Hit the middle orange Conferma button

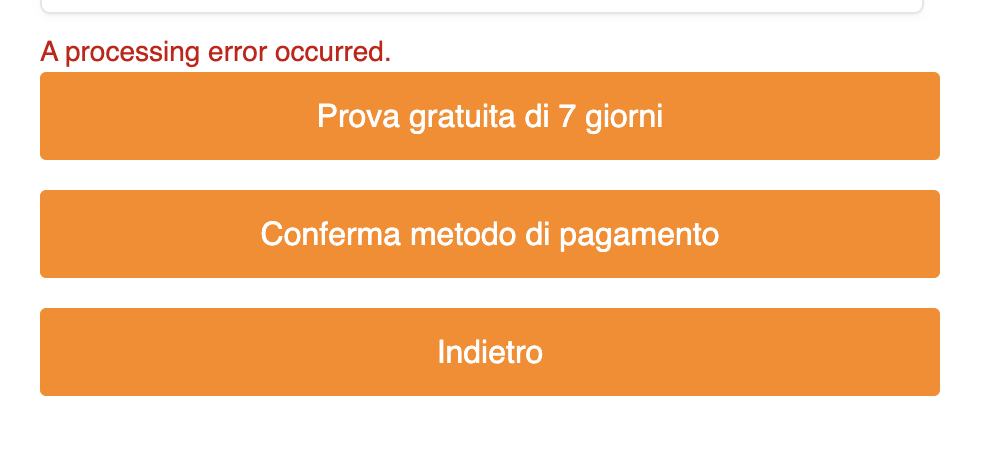pyautogui.click(x=490, y=234)
